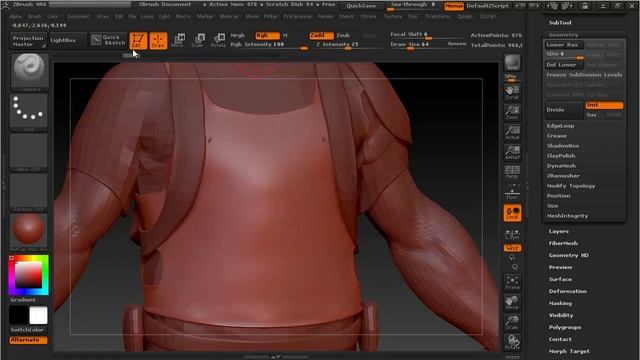640x360 pixels.
Task: Toggle the Rgb paint mode button
Action: [x=267, y=36]
